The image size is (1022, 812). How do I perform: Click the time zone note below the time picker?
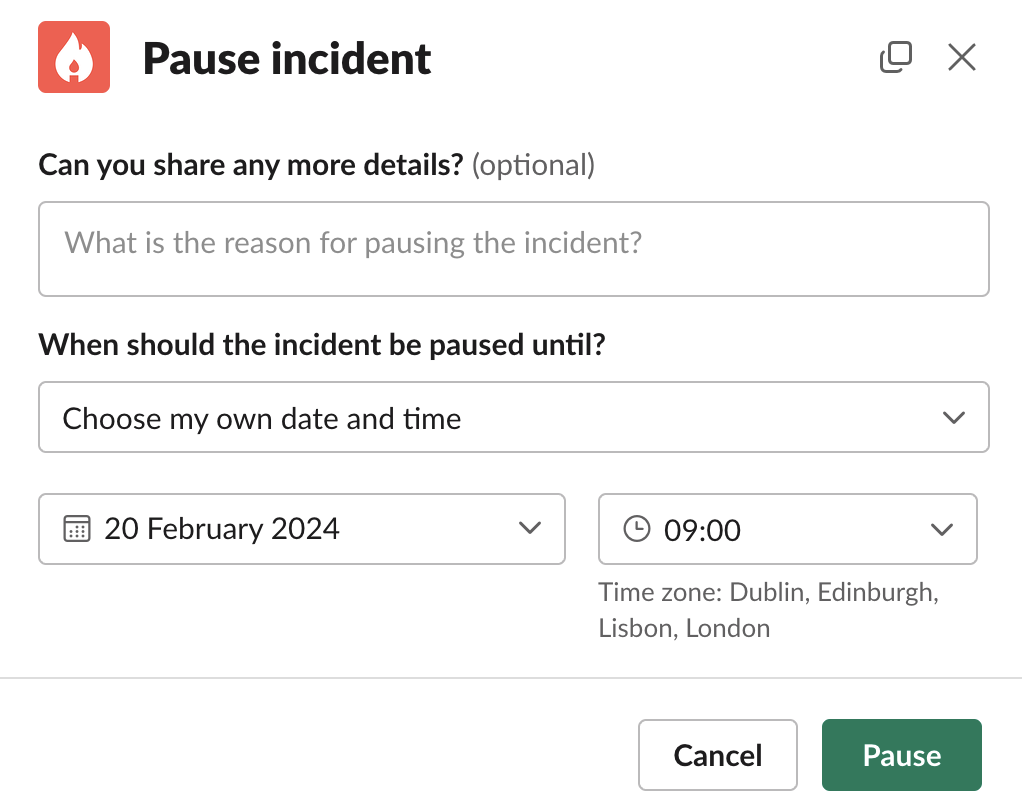pos(768,610)
